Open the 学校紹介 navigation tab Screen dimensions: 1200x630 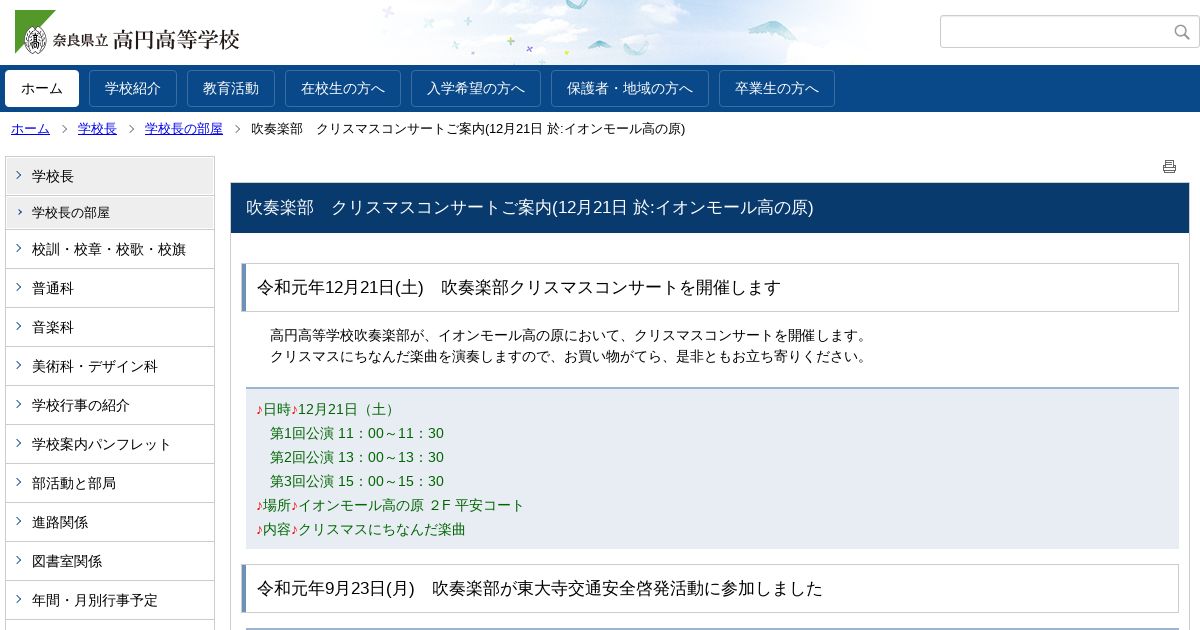point(133,88)
